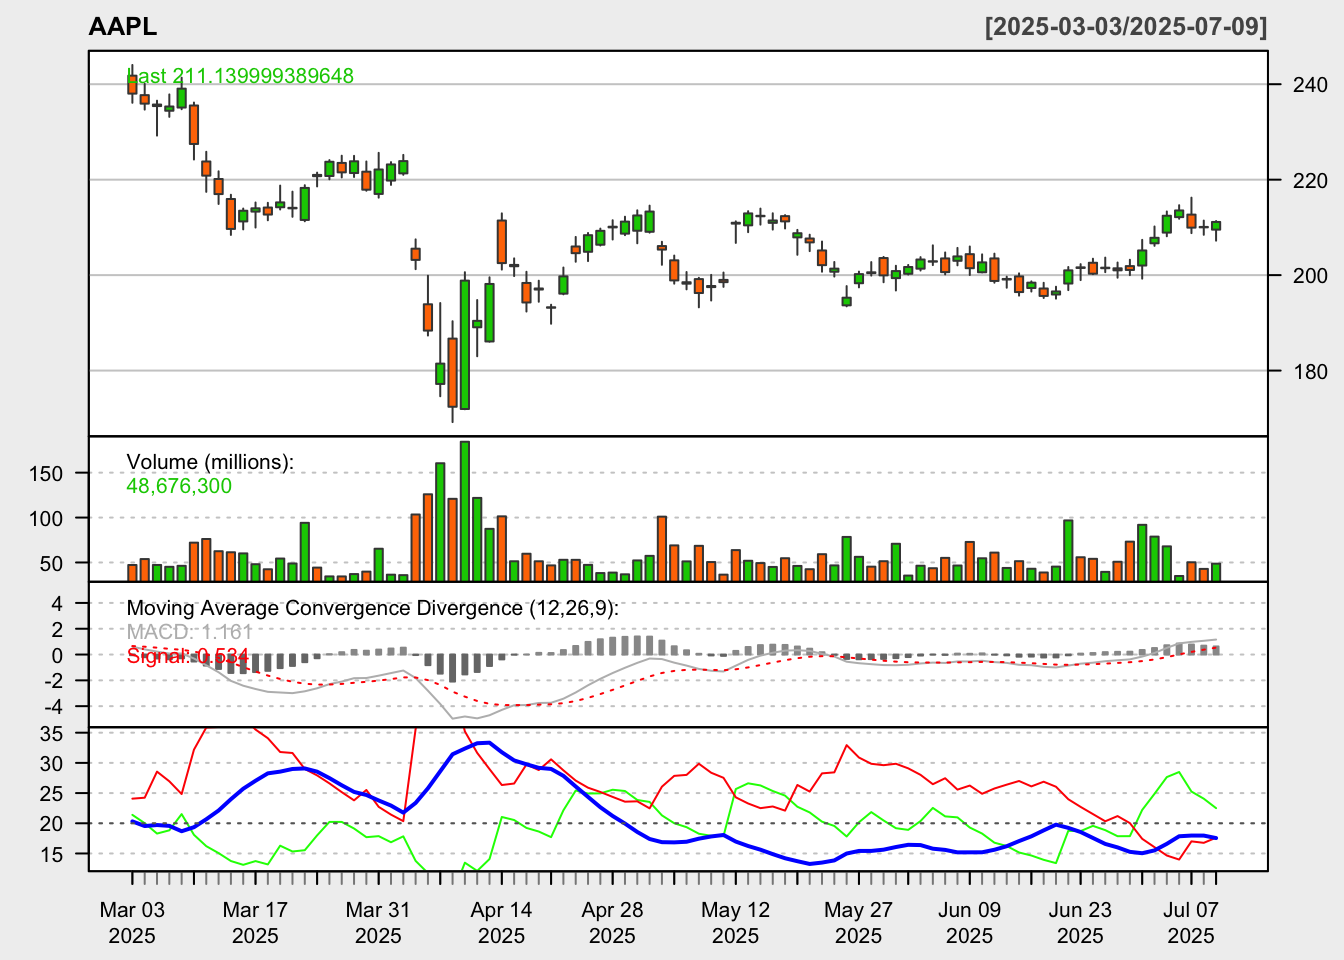Viewport: 1344px width, 960px height.
Task: Click the Mar 17 2025 date label
Action: 255,923
